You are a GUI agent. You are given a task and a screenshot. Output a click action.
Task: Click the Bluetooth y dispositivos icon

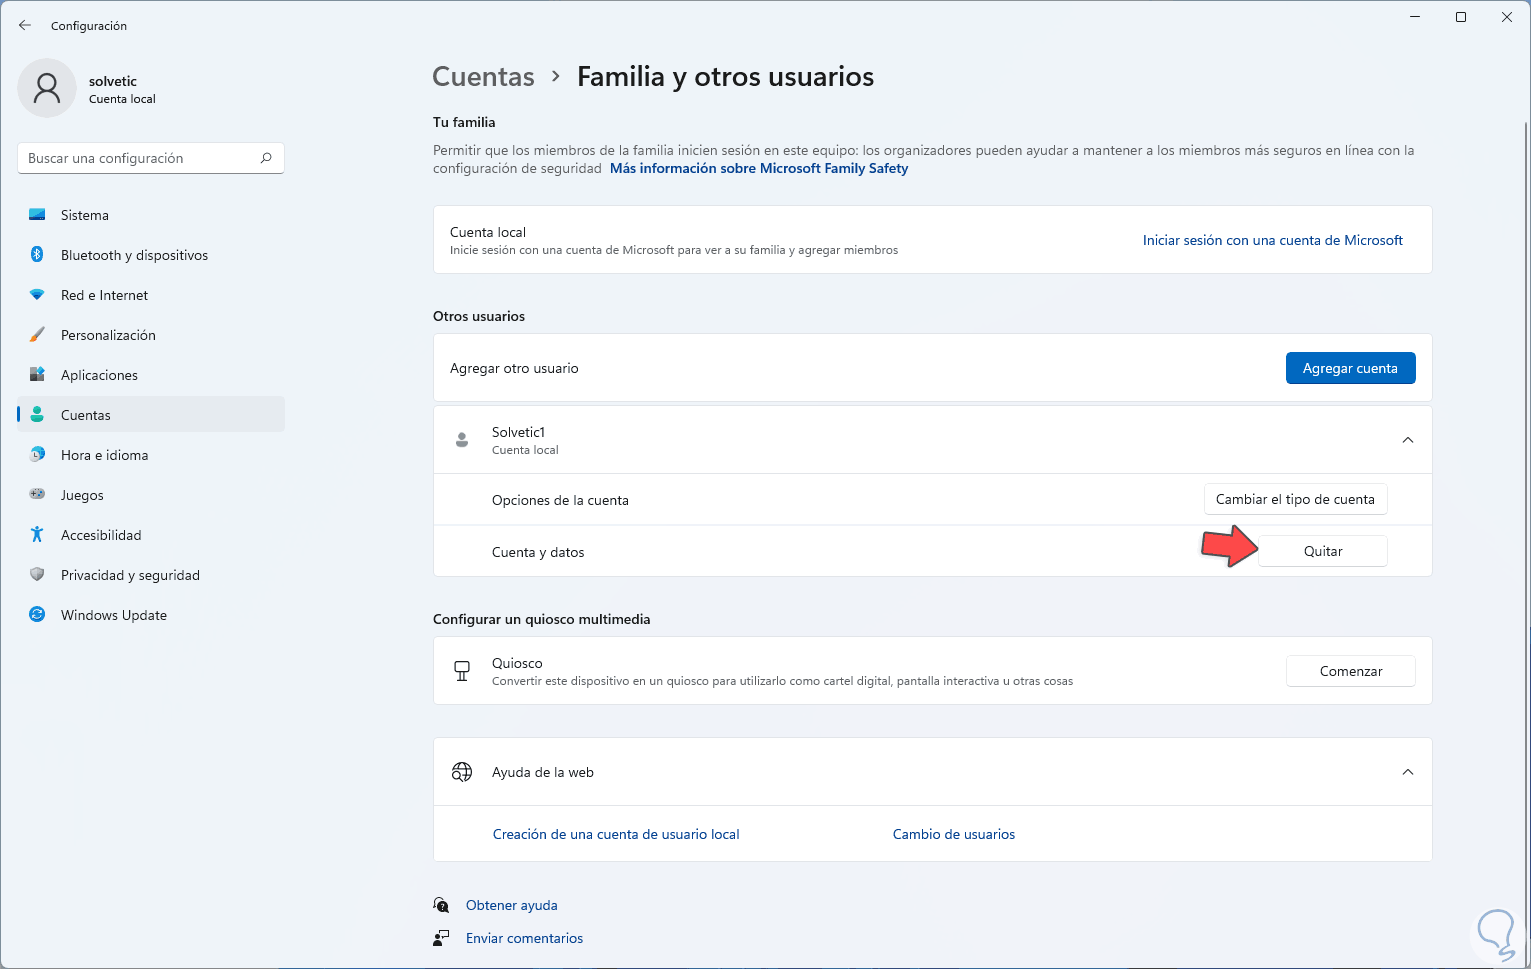coord(37,255)
